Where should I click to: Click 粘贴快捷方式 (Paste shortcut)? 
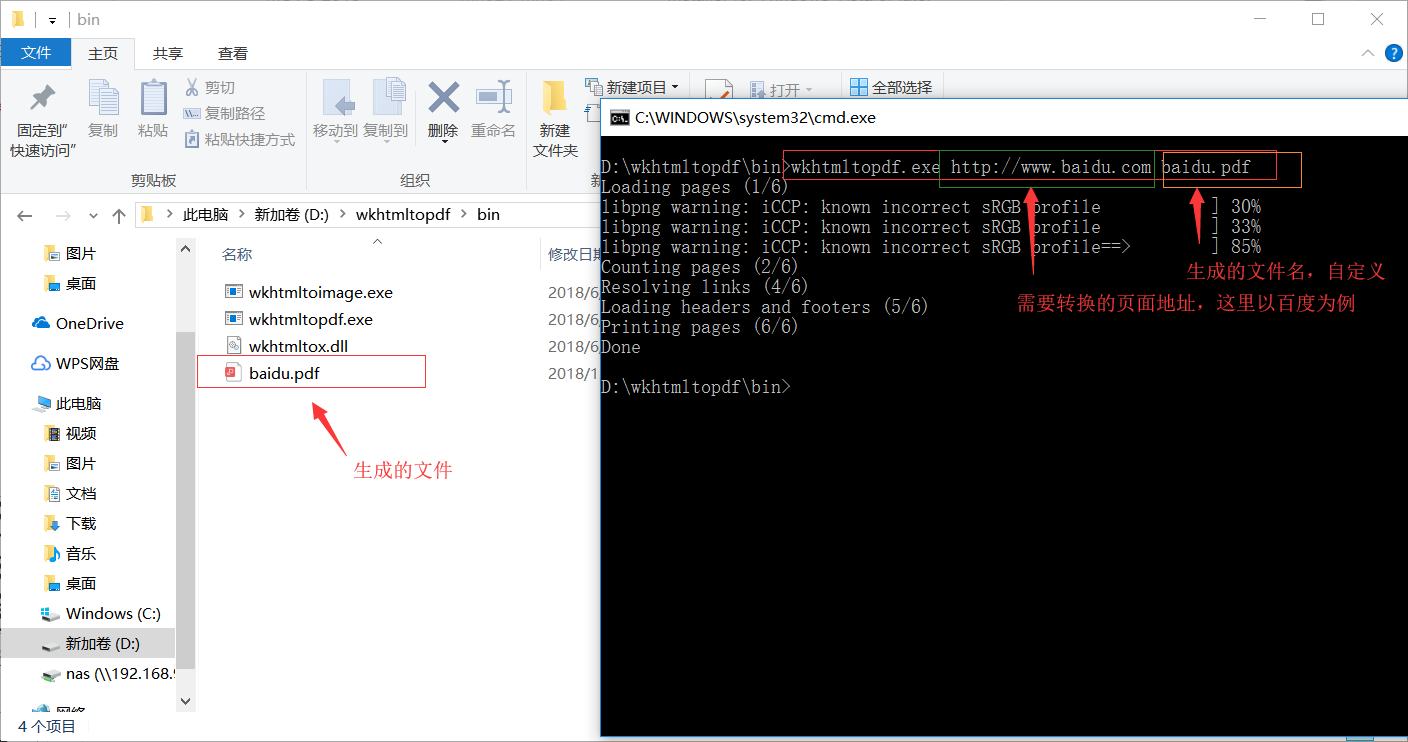pyautogui.click(x=240, y=140)
